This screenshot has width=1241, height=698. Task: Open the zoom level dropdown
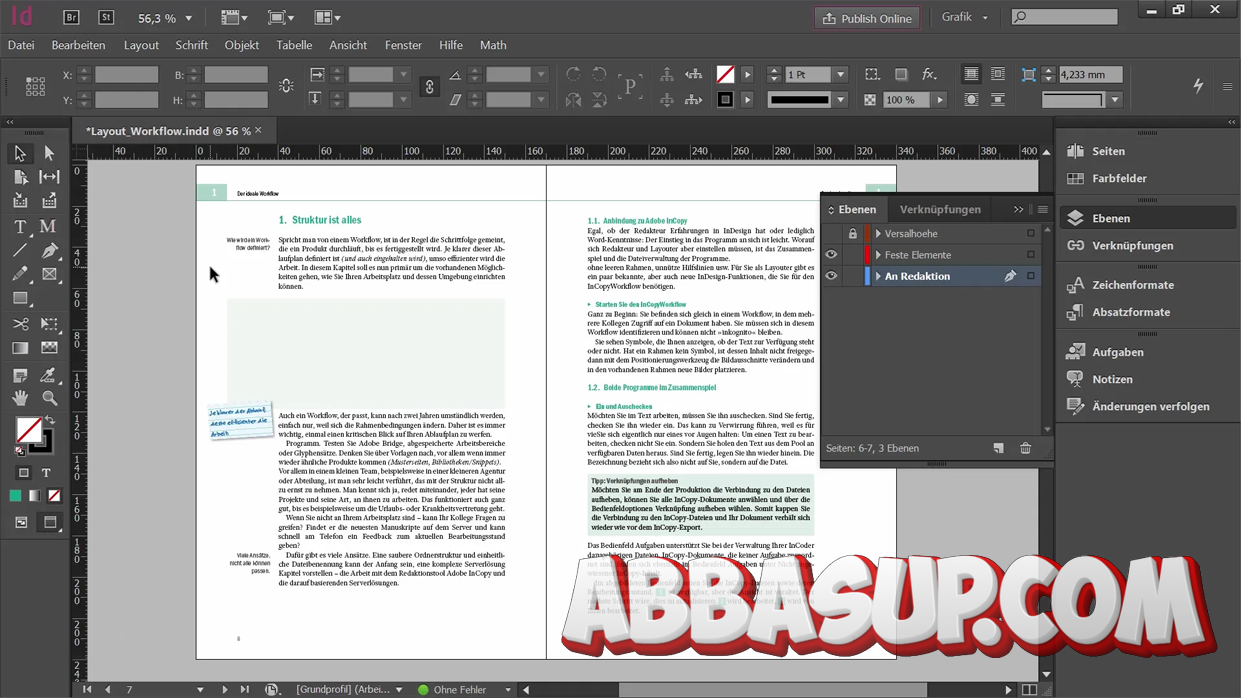tap(188, 18)
